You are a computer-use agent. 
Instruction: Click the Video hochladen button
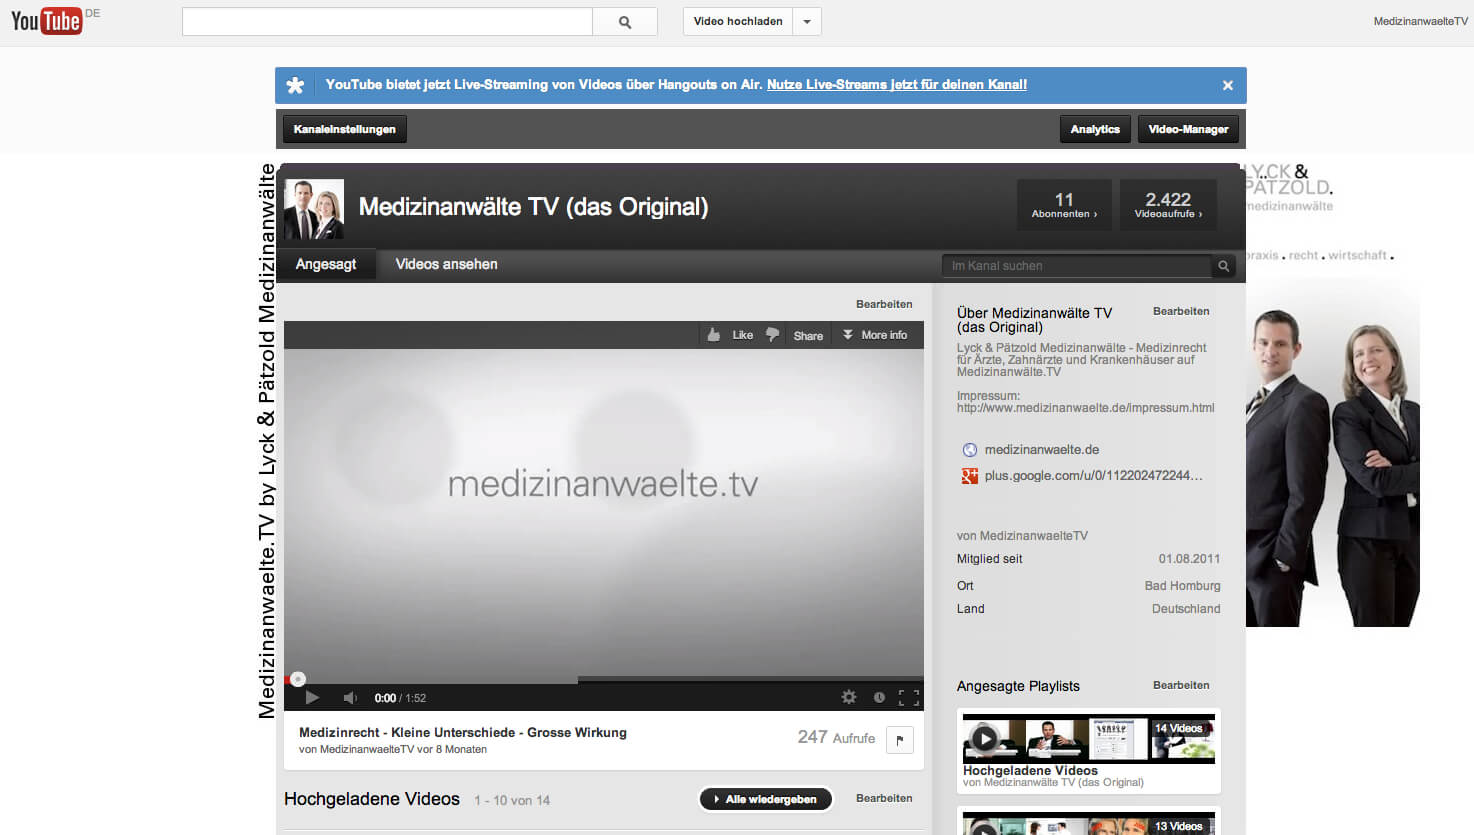(738, 21)
